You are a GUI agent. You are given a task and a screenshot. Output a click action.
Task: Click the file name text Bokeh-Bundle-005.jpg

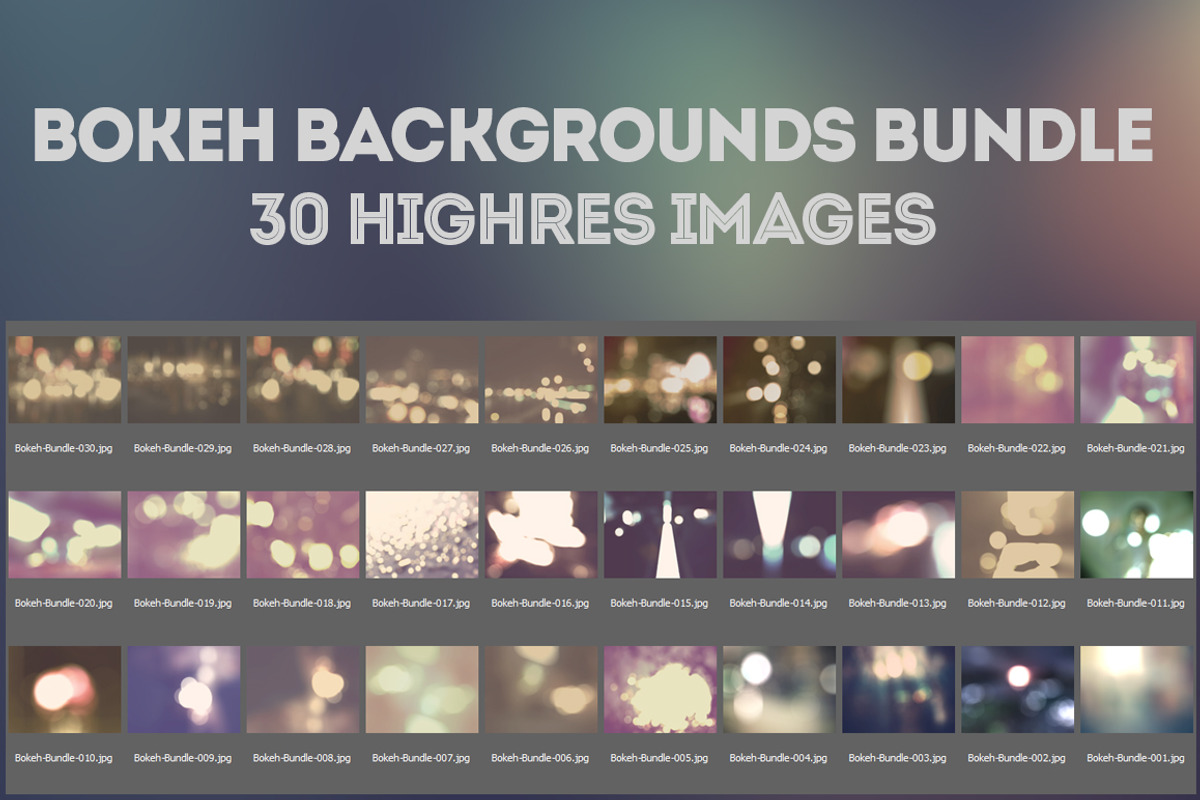(x=659, y=759)
